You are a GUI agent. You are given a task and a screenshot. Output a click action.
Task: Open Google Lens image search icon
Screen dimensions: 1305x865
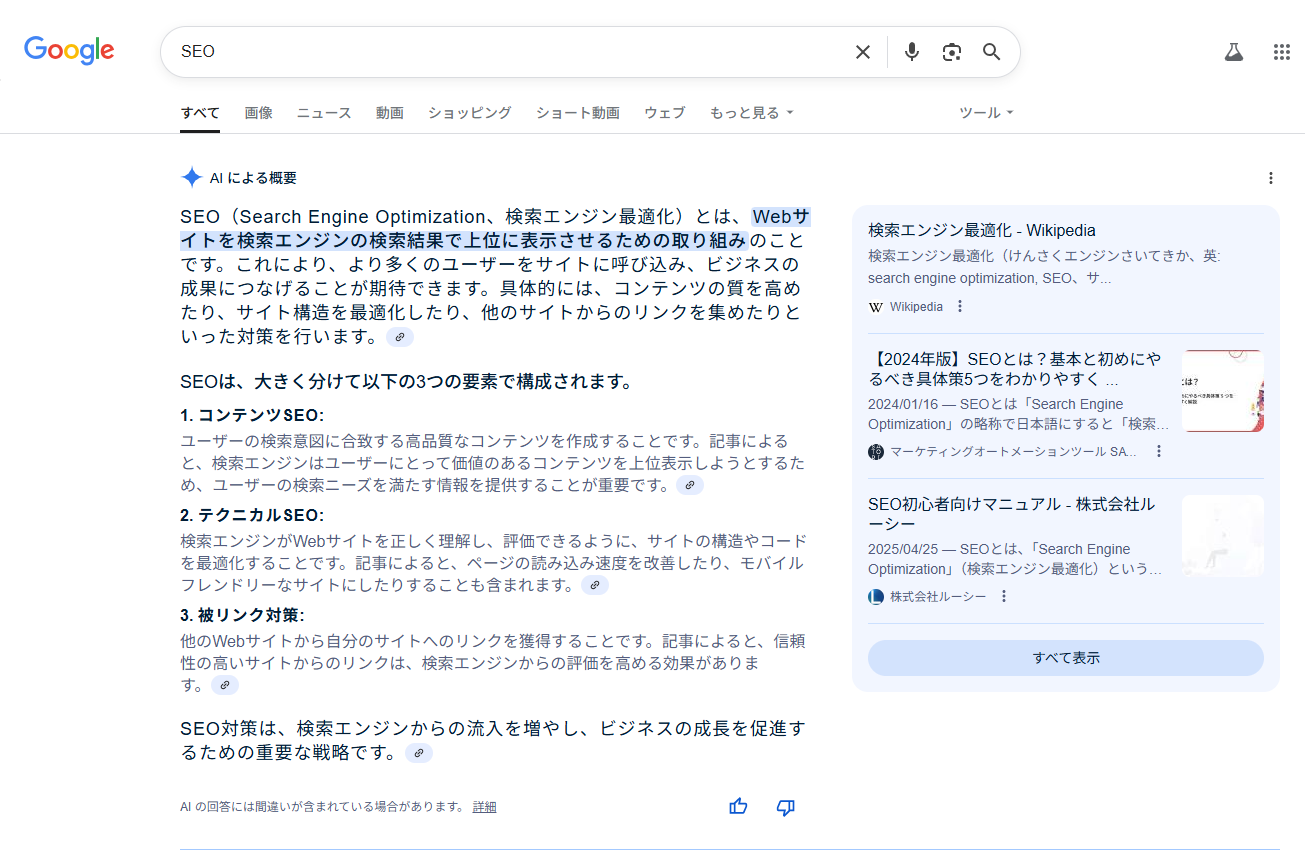tap(952, 52)
